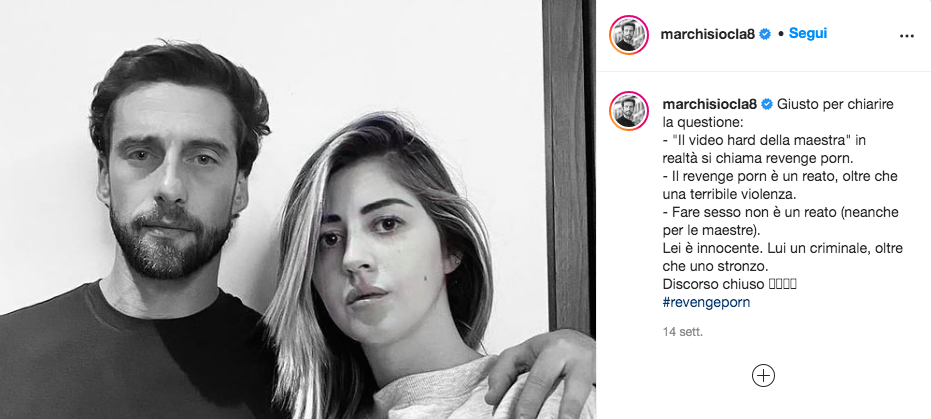931x419 pixels.
Task: Open the #revengeporn hashtag link
Action: click(706, 302)
